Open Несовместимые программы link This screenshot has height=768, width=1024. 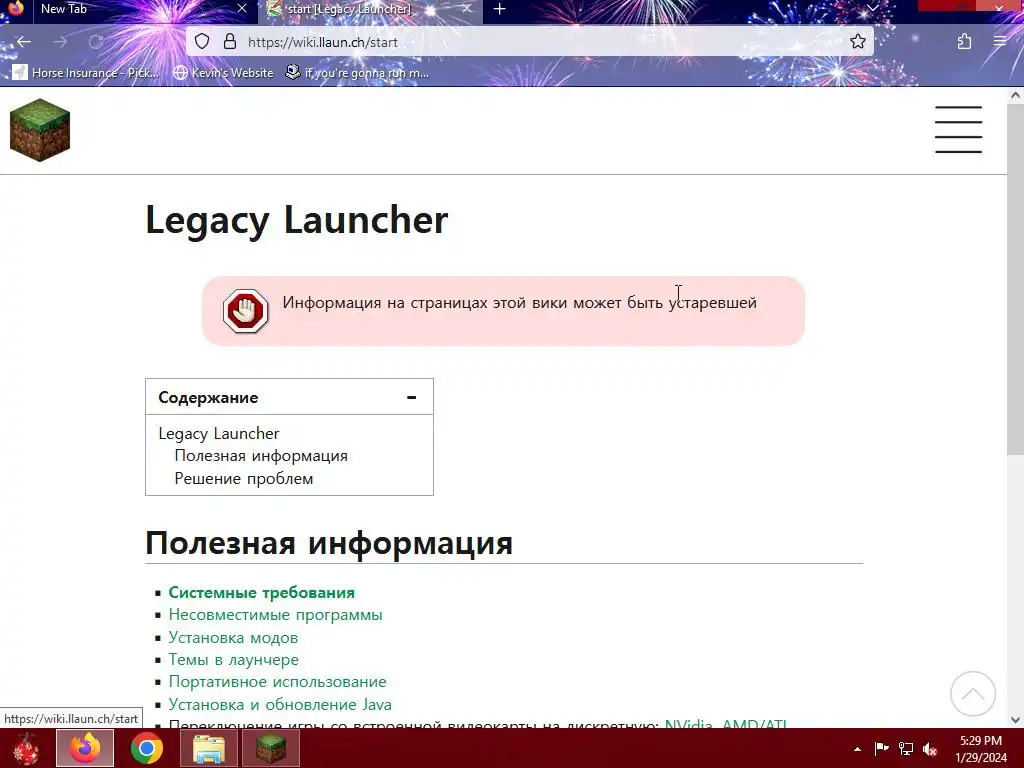pyautogui.click(x=275, y=615)
